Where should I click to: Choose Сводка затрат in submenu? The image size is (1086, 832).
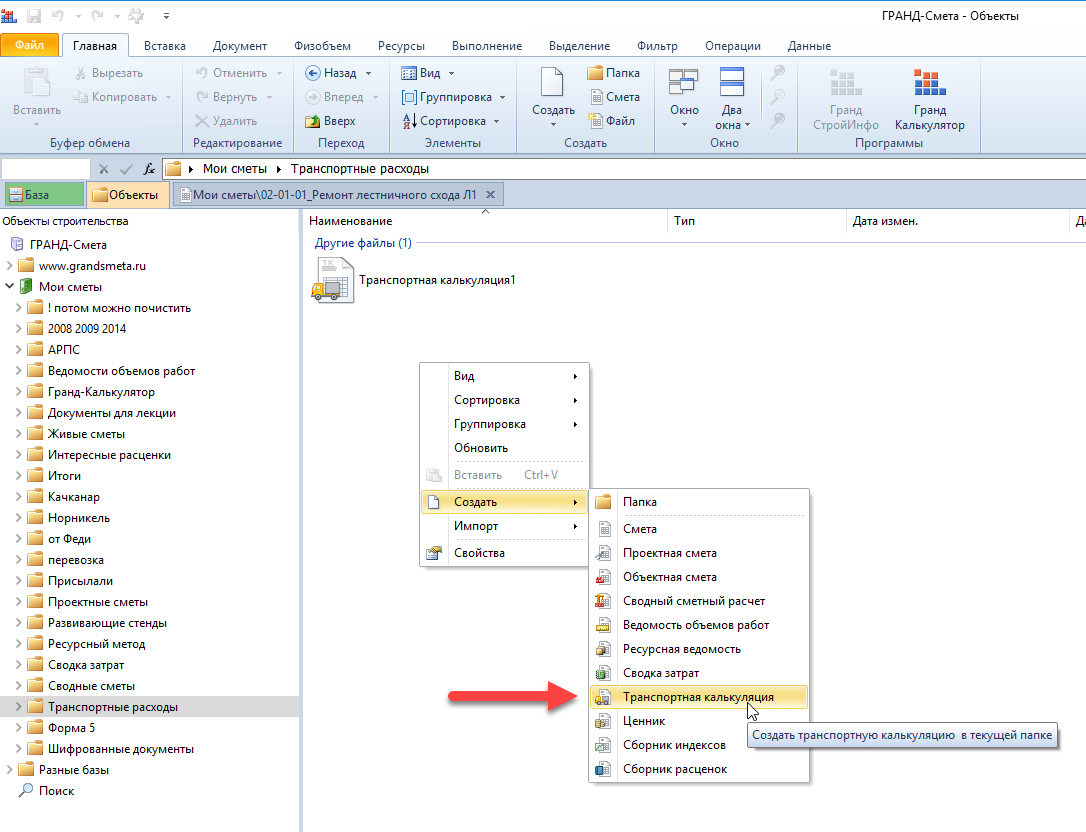(698, 673)
